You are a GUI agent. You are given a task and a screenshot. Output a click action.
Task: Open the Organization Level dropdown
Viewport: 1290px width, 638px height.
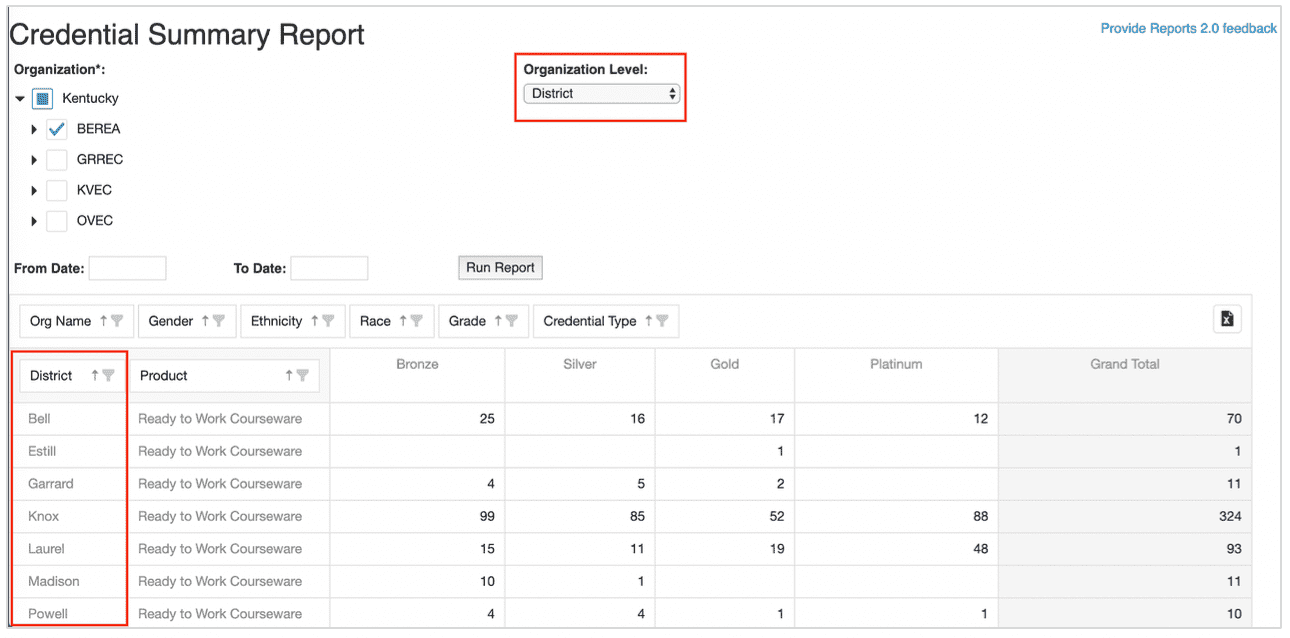(x=602, y=94)
